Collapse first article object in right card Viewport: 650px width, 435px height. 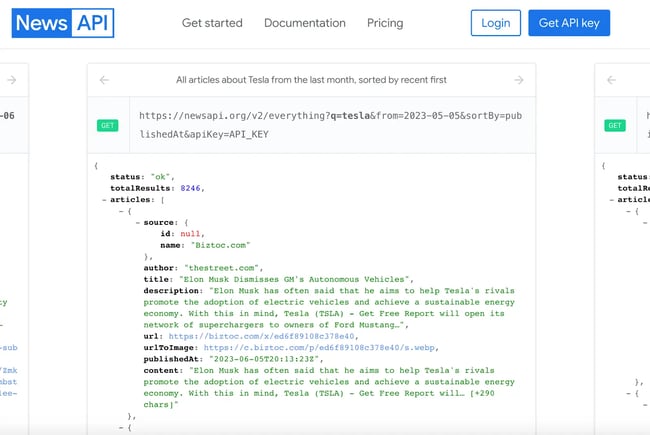[628, 211]
